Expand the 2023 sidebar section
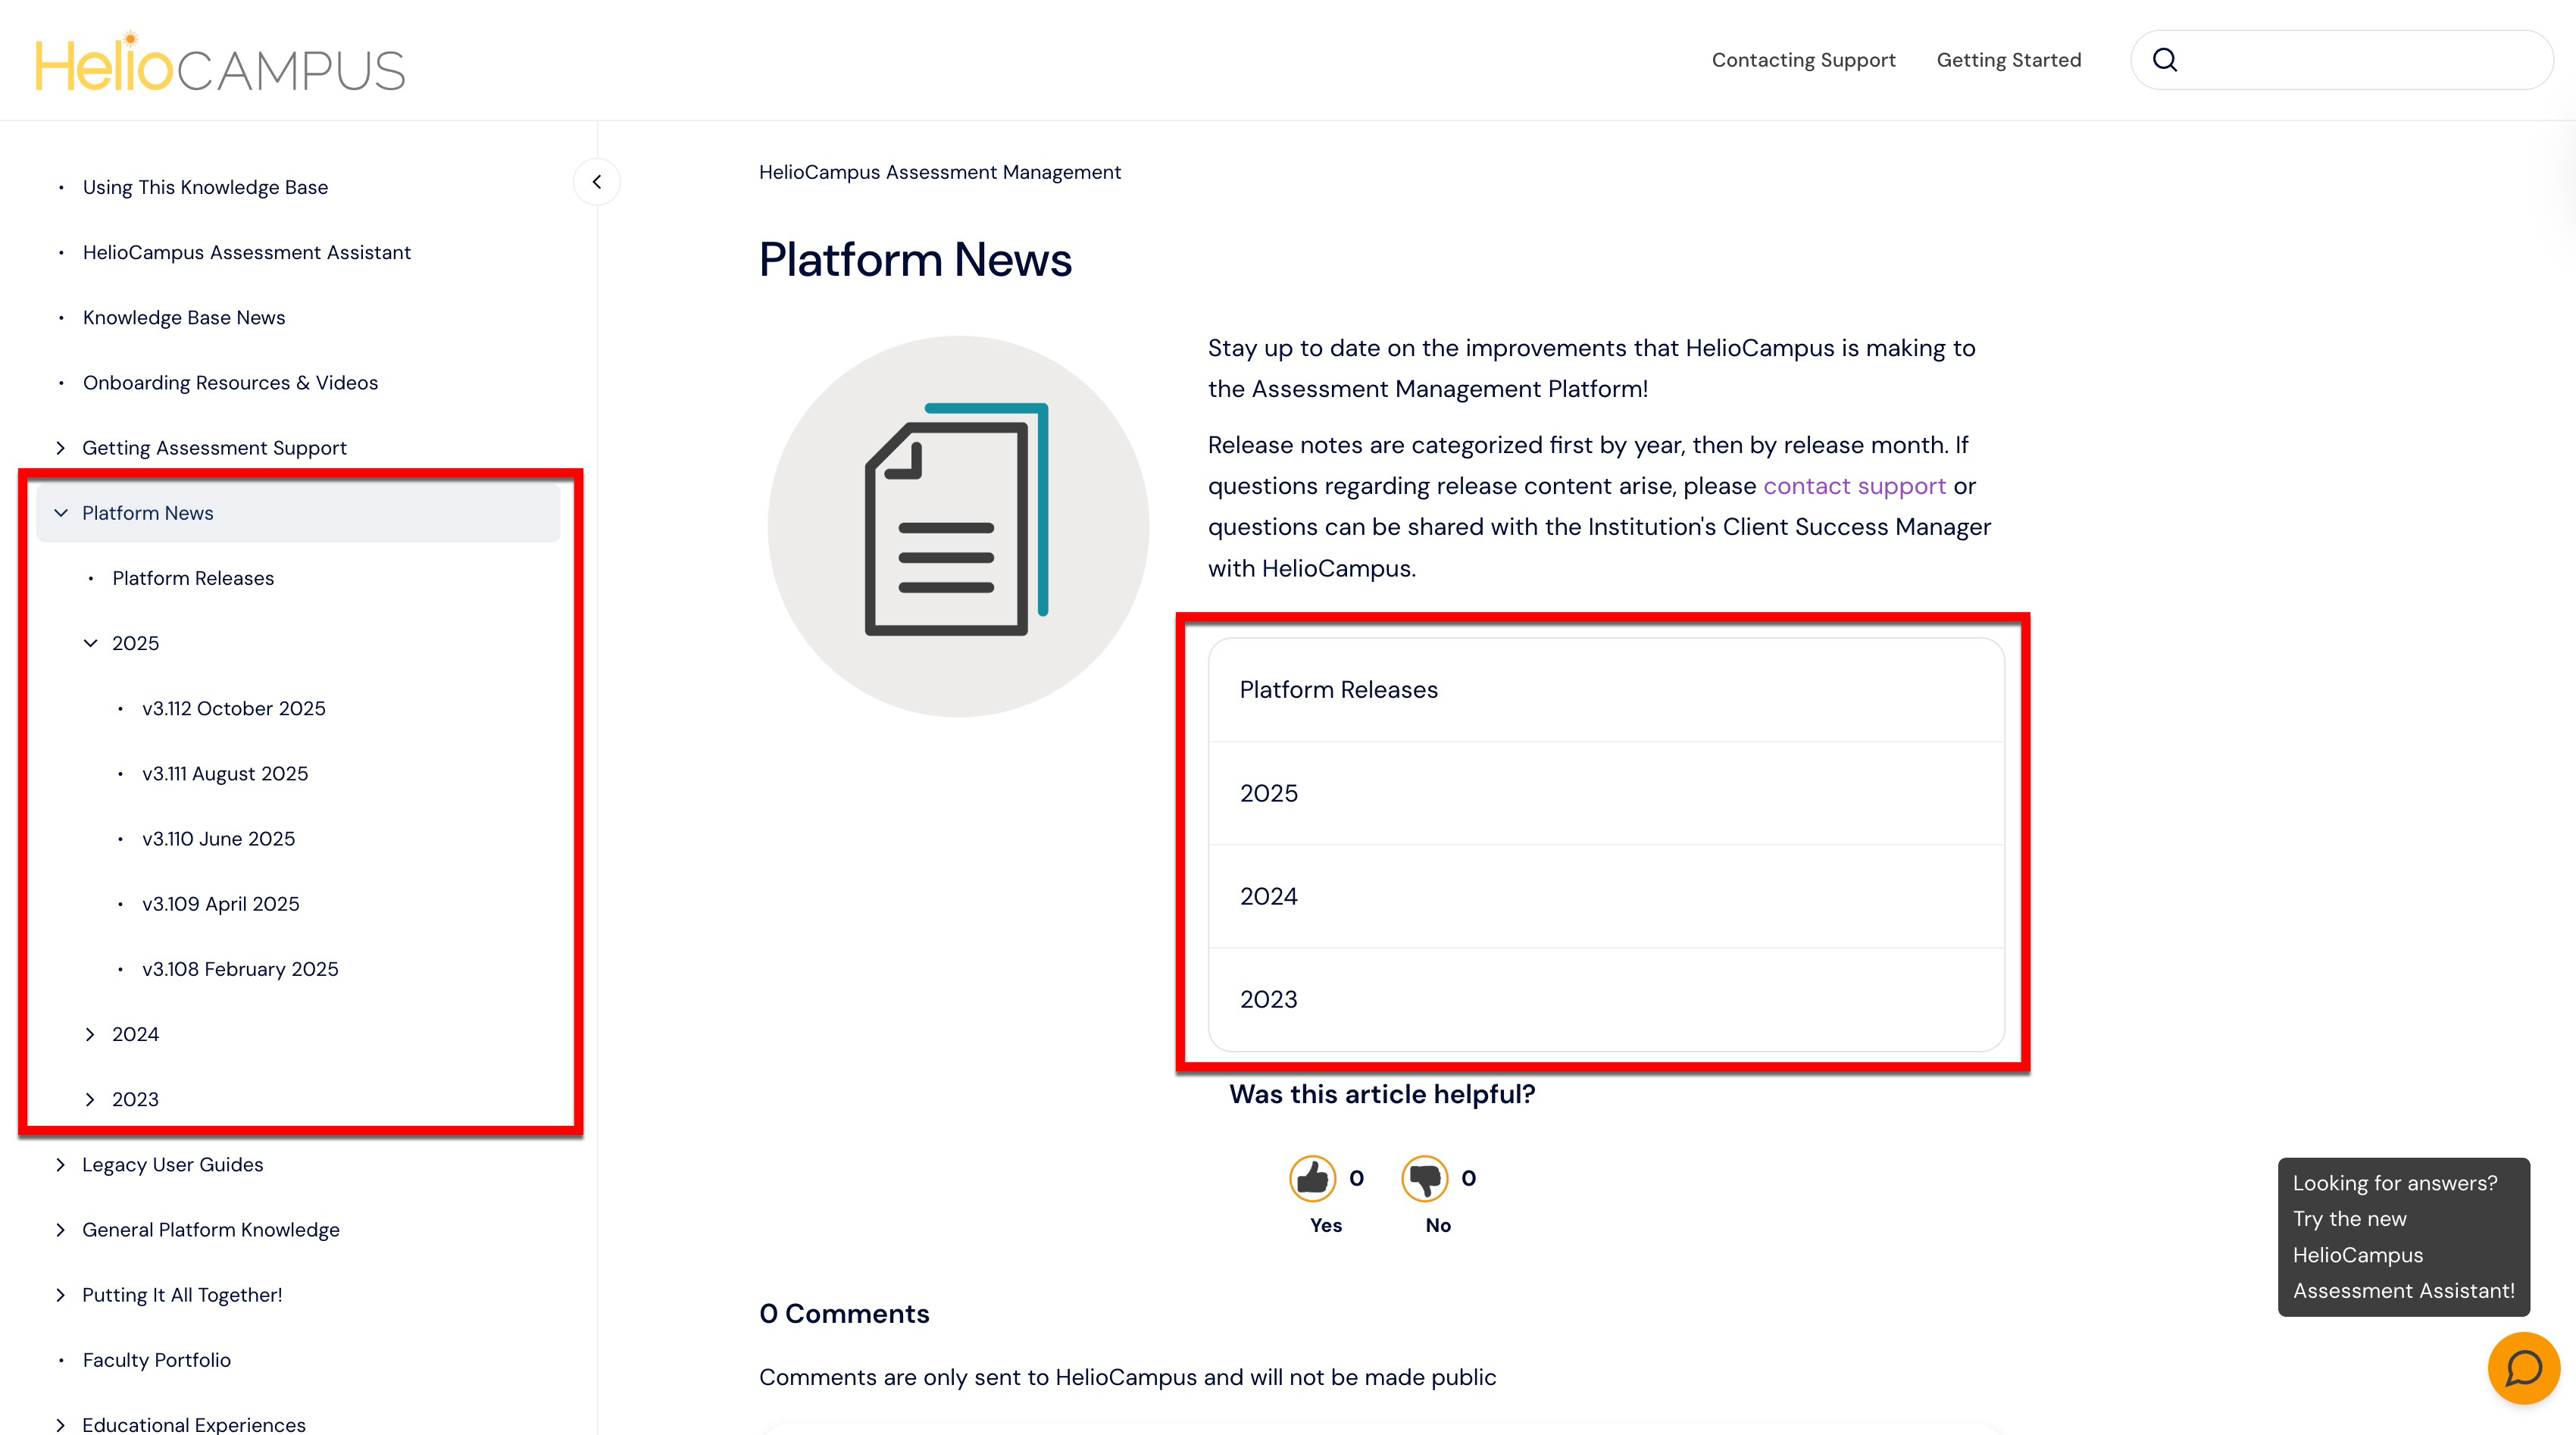The height and width of the screenshot is (1435, 2576). (91, 1099)
